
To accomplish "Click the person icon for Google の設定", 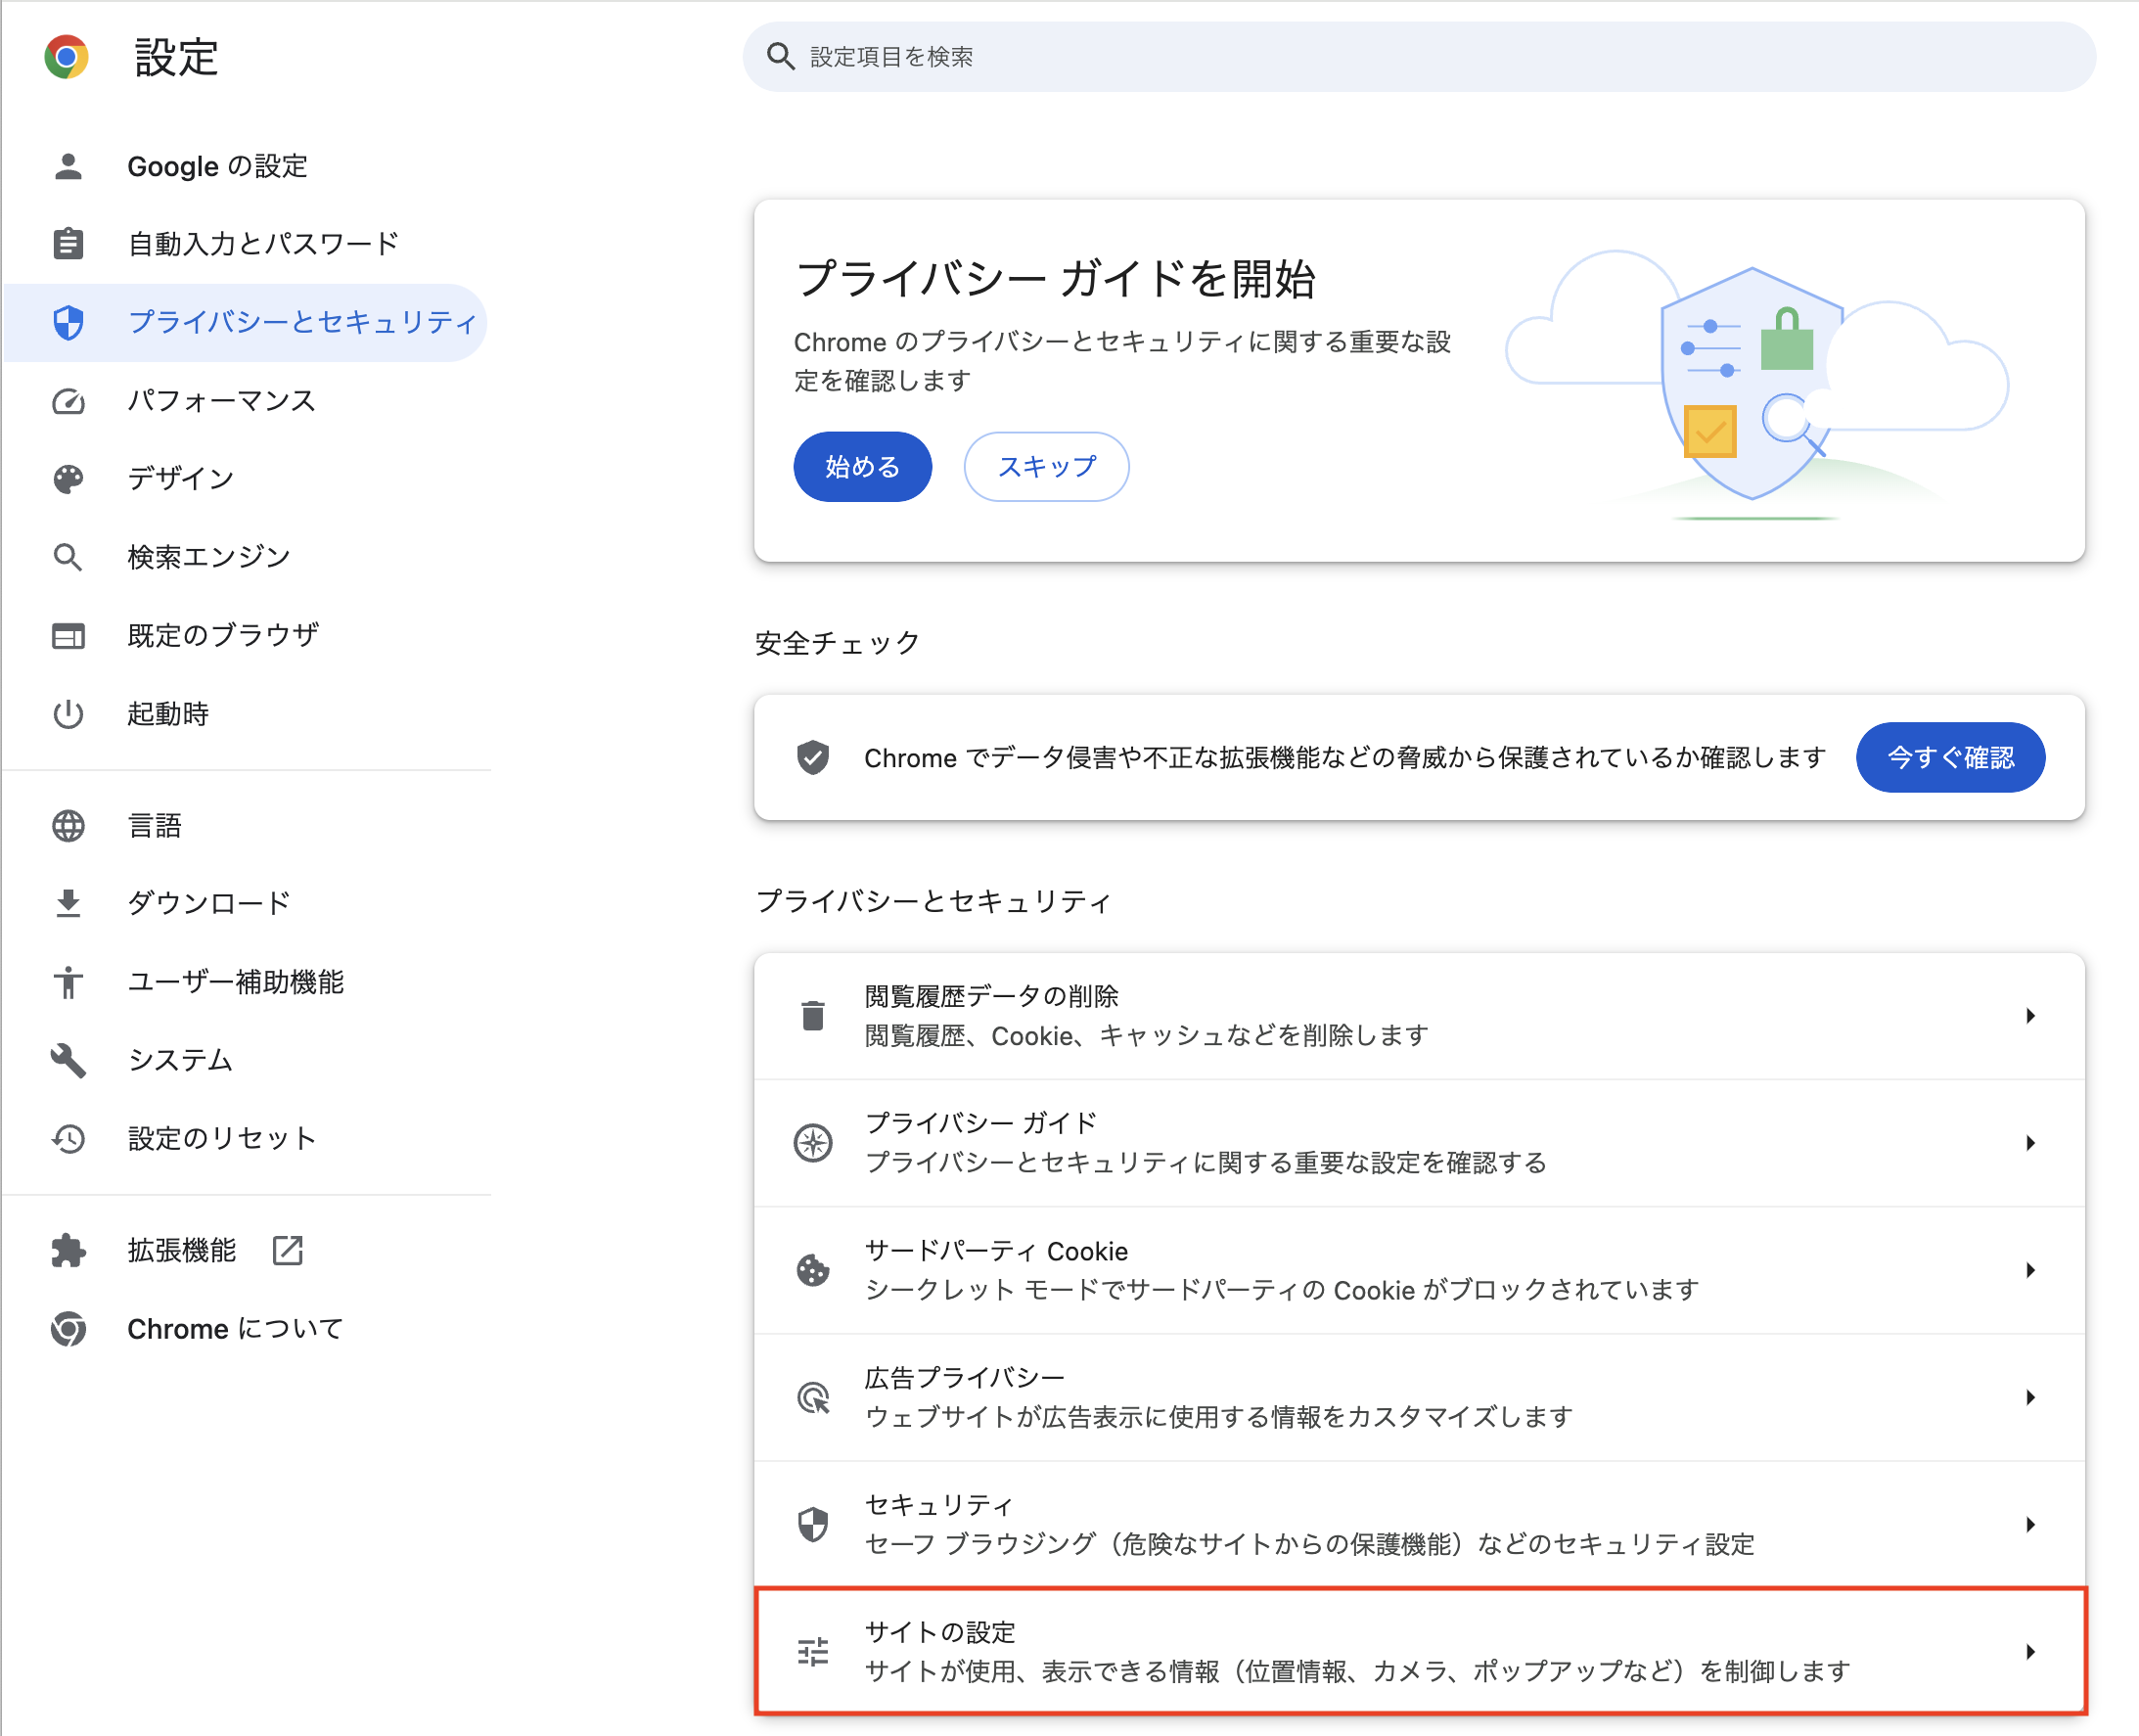I will [x=68, y=166].
